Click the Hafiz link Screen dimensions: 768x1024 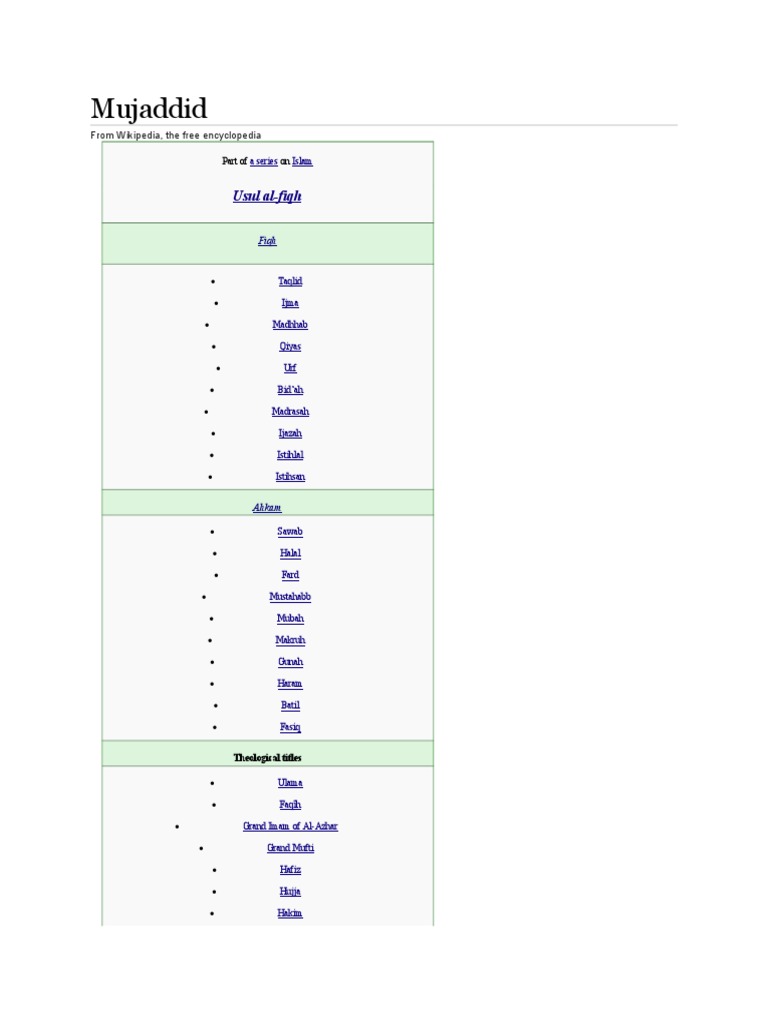point(290,870)
